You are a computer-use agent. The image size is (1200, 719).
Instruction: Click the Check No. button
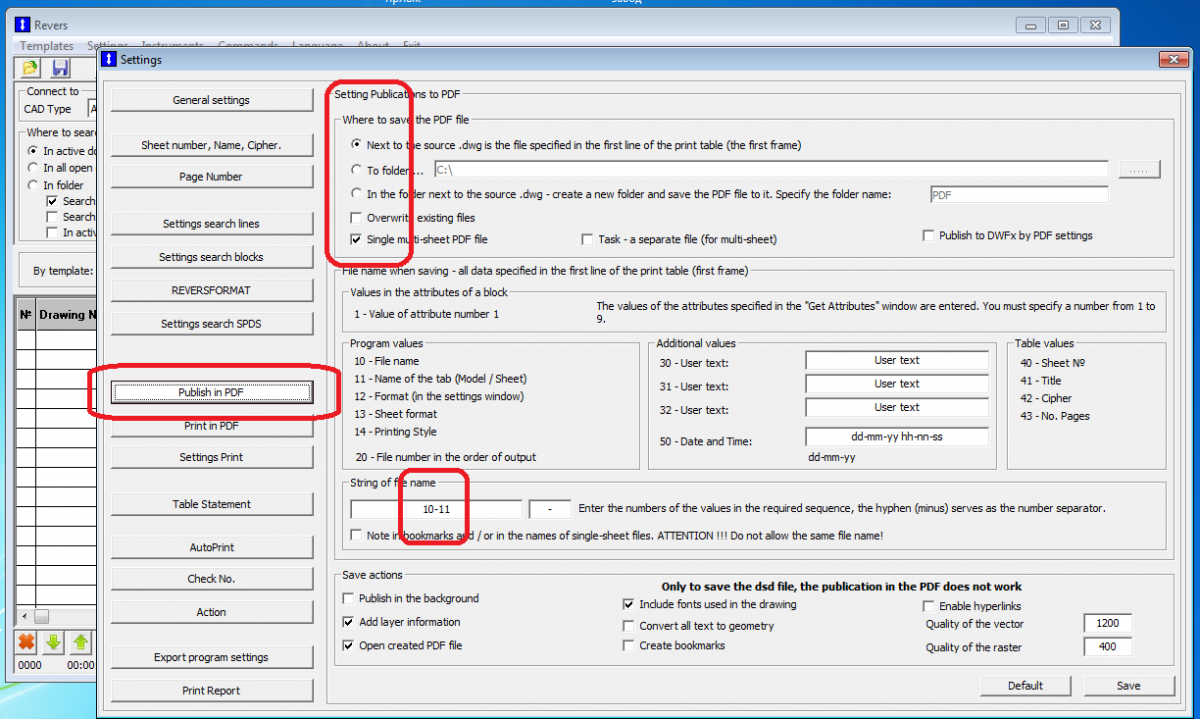(x=211, y=579)
